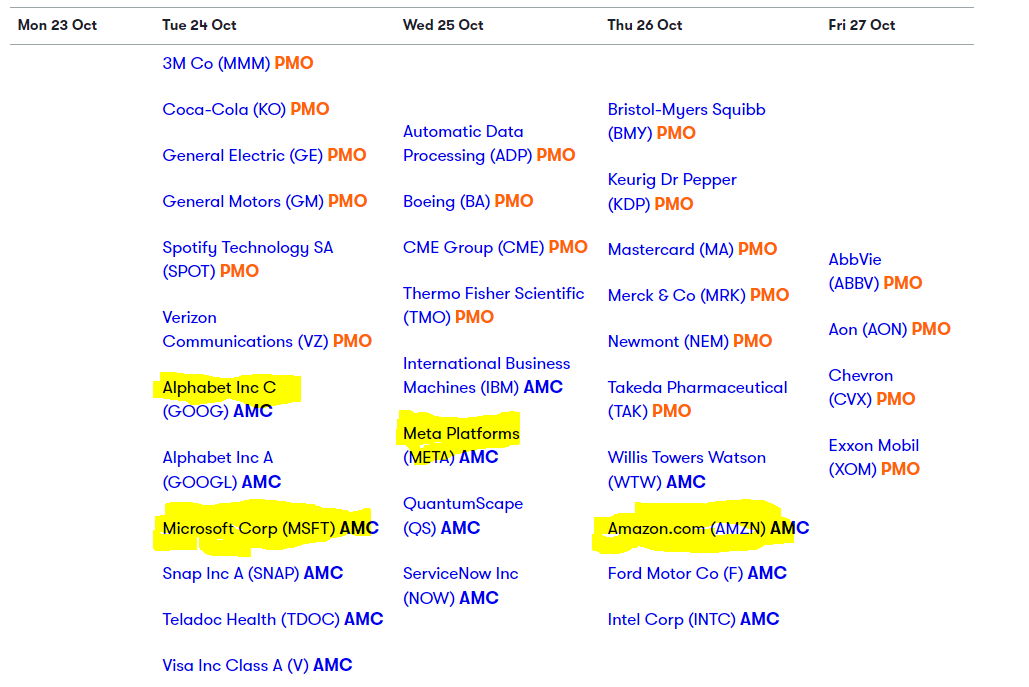Click the Mon 23 Oct column header

pyautogui.click(x=57, y=25)
